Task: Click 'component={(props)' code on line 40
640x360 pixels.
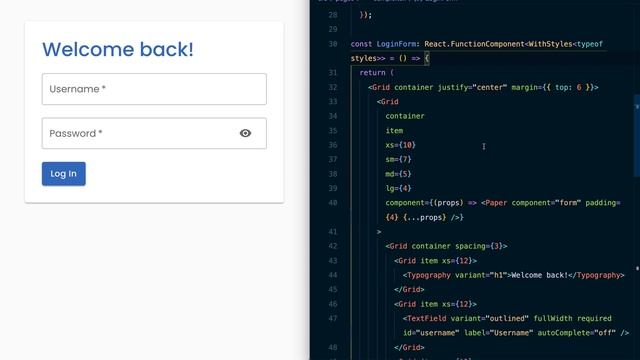Action: 424,203
